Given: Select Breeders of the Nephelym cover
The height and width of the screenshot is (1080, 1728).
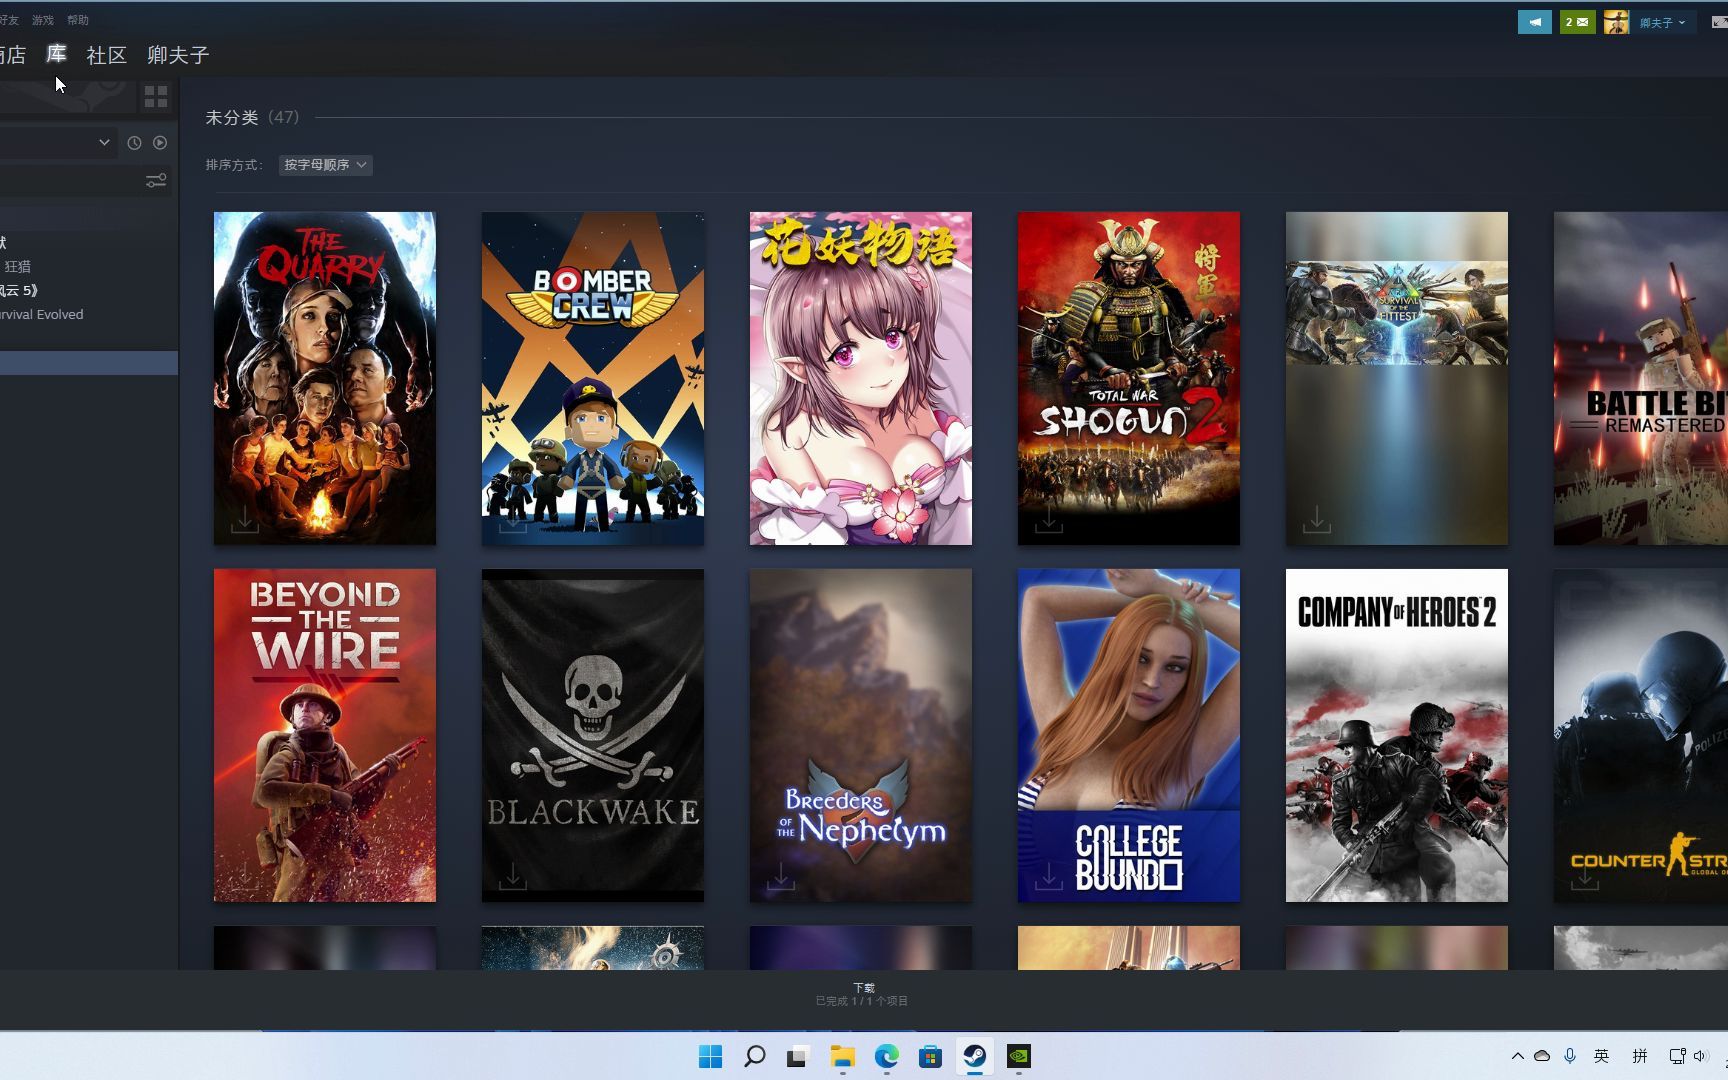Looking at the screenshot, I should (861, 735).
